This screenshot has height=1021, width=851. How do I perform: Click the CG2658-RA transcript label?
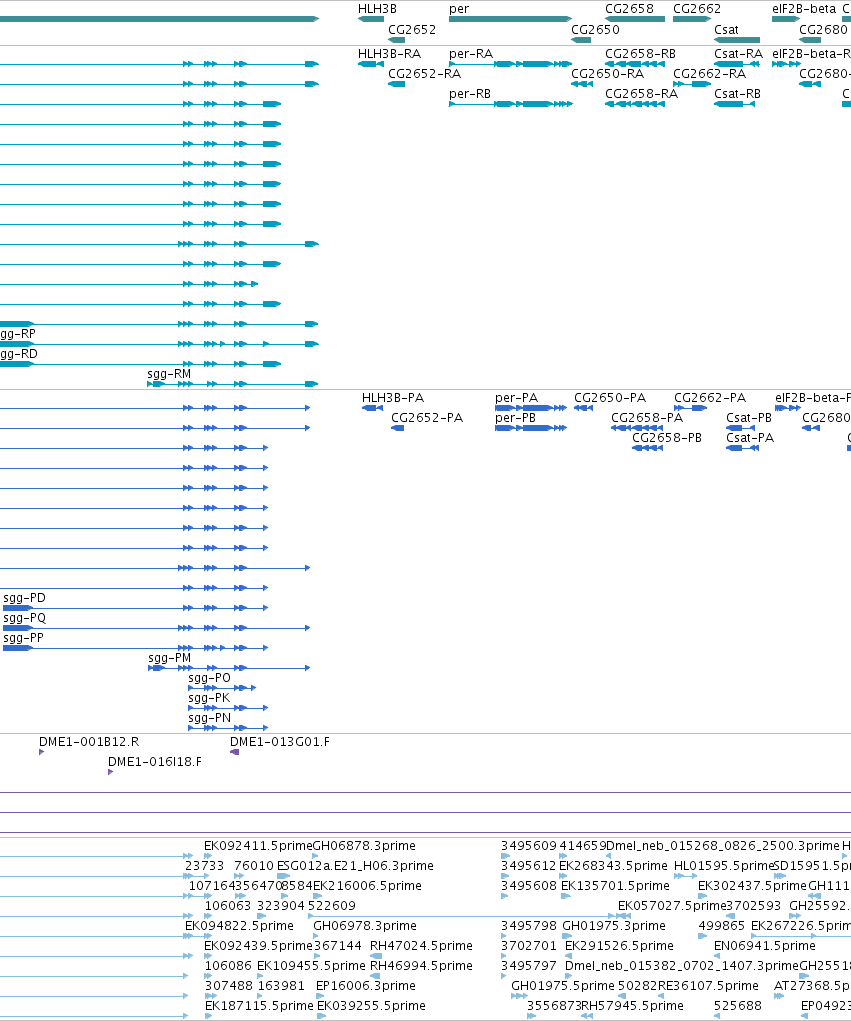coord(641,94)
